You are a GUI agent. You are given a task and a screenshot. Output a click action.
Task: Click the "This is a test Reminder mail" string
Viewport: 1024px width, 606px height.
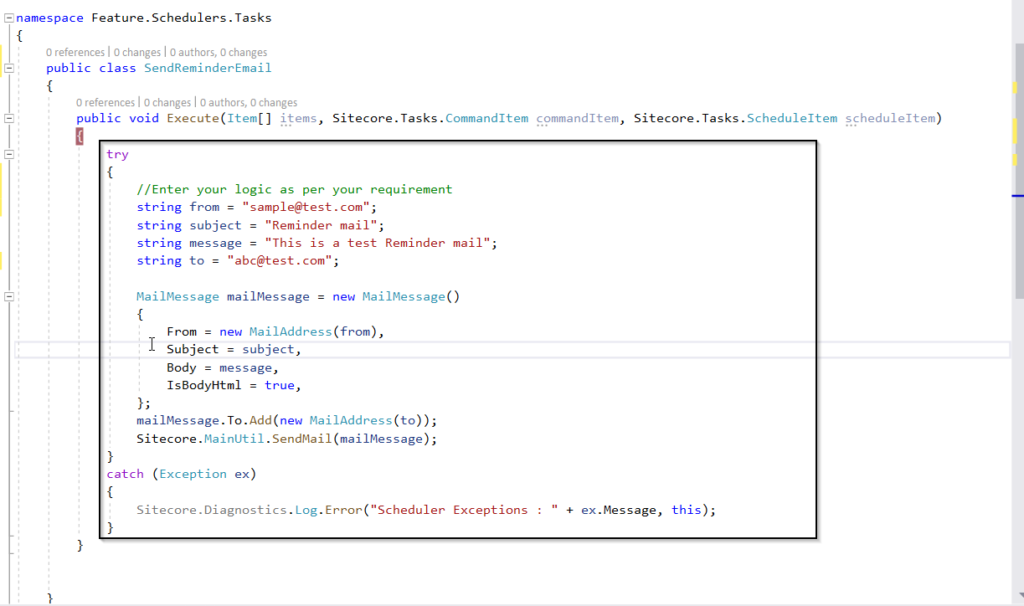click(380, 242)
